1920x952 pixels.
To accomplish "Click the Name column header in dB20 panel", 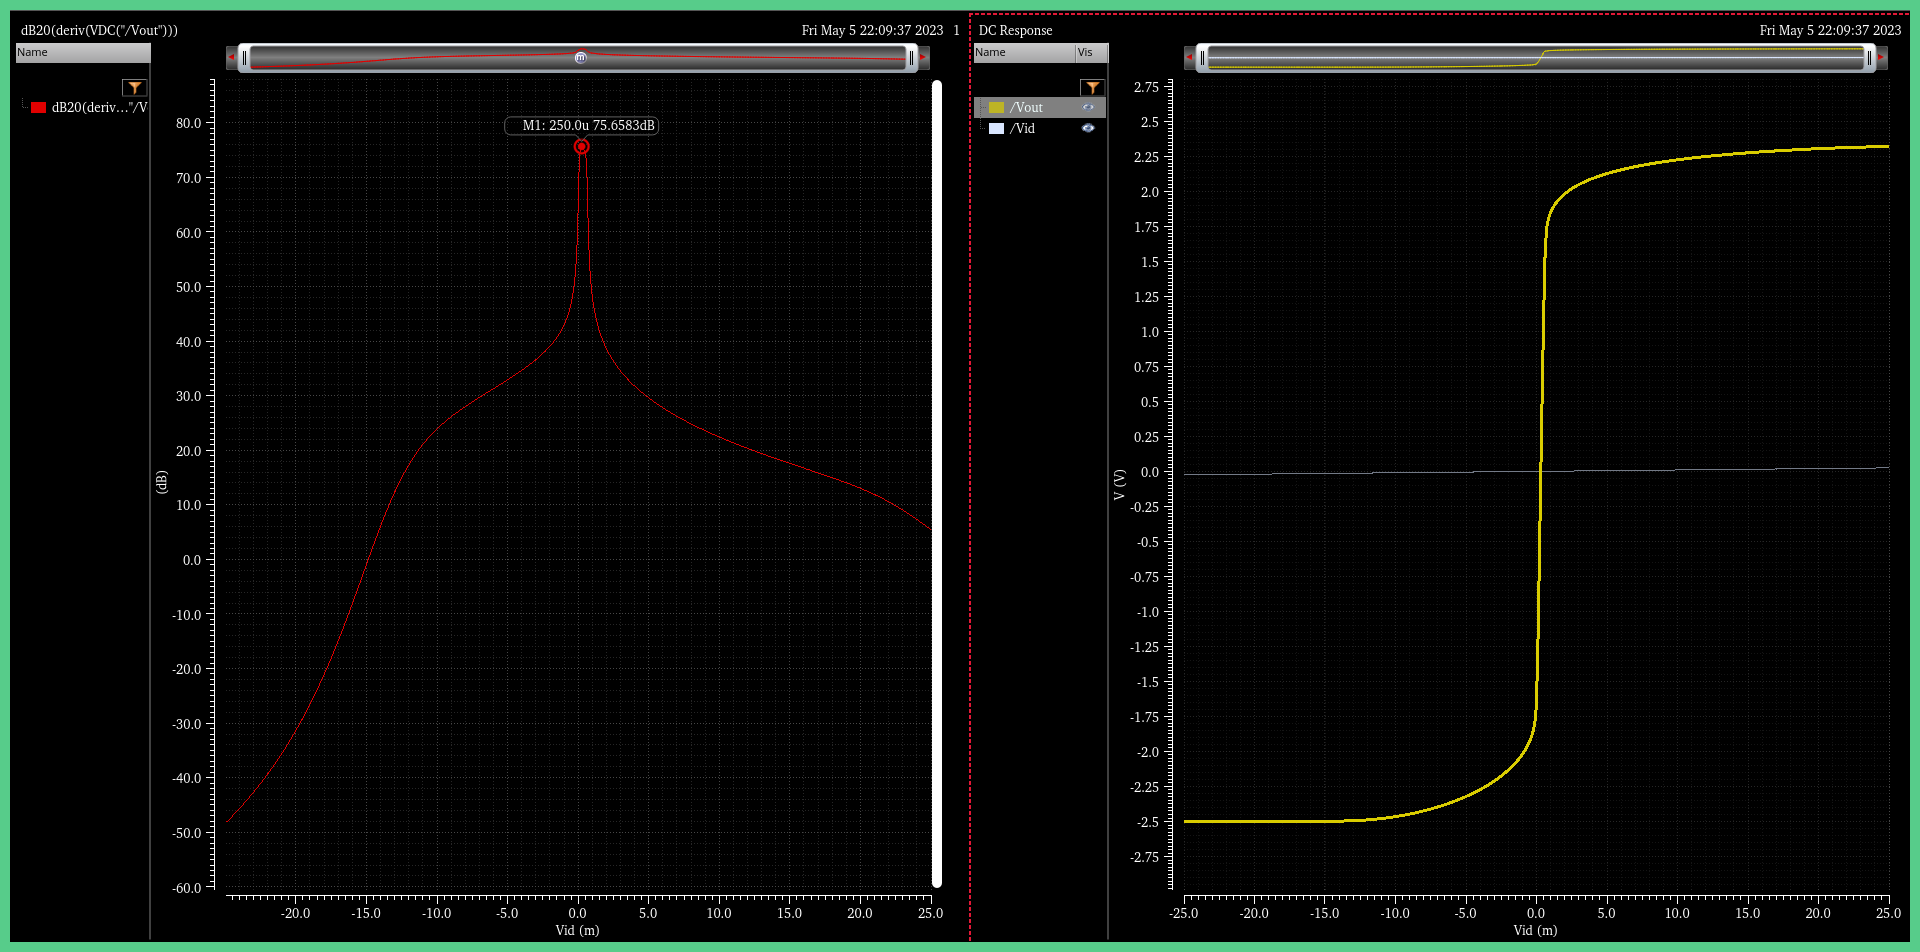I will (x=83, y=53).
